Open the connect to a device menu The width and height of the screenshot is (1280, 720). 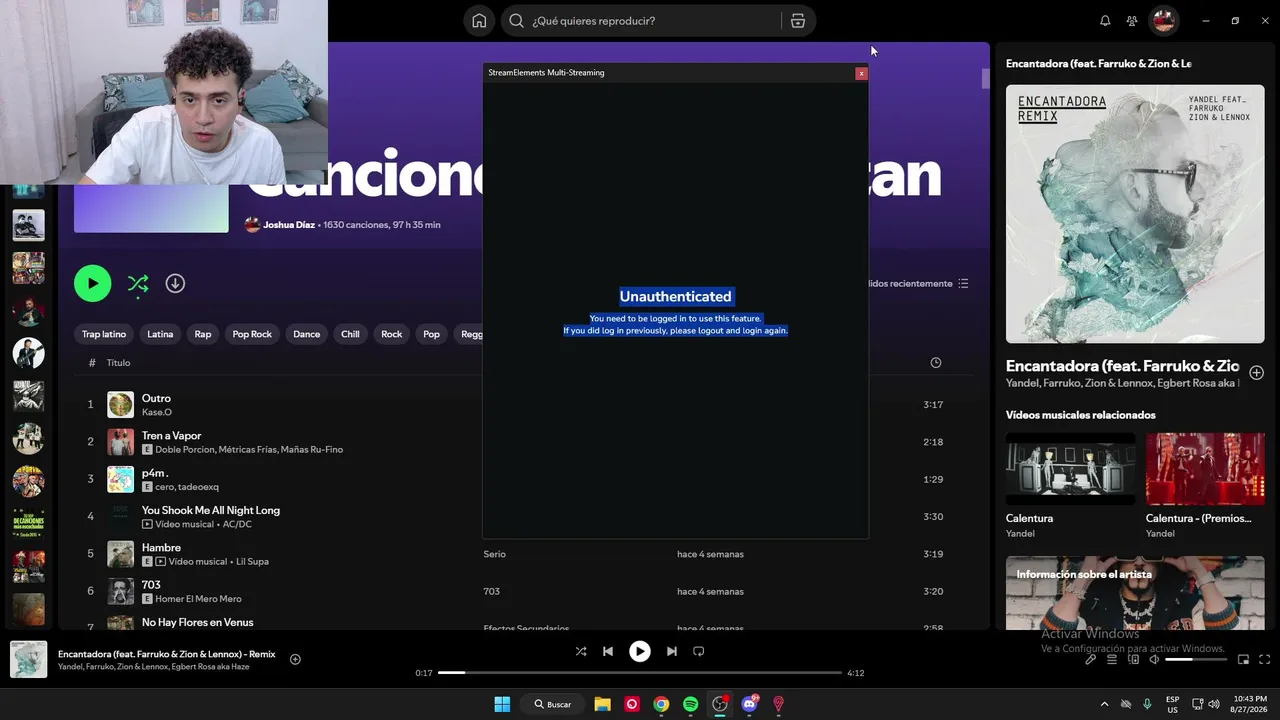coord(1133,659)
